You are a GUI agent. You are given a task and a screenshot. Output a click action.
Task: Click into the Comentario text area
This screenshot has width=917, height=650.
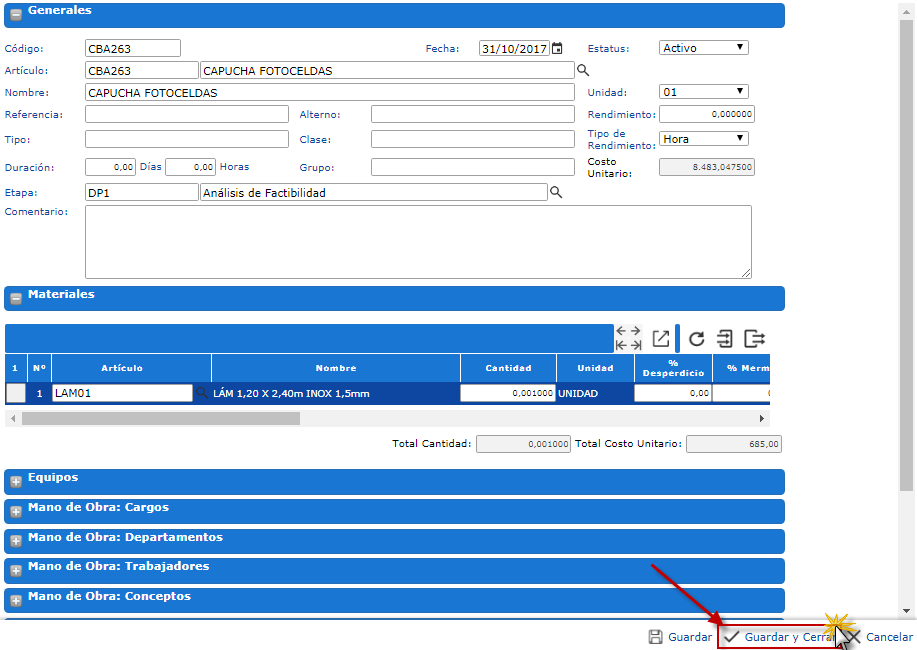coord(418,241)
